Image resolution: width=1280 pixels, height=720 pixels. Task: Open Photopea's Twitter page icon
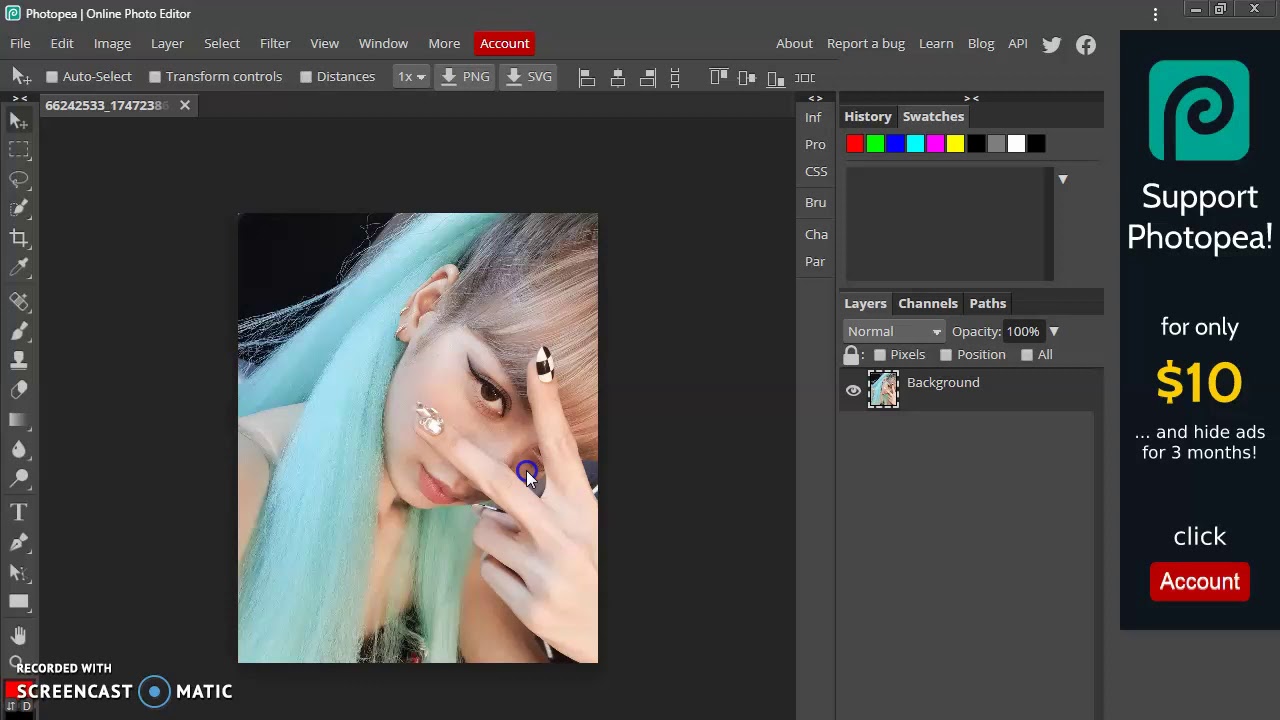[1051, 44]
